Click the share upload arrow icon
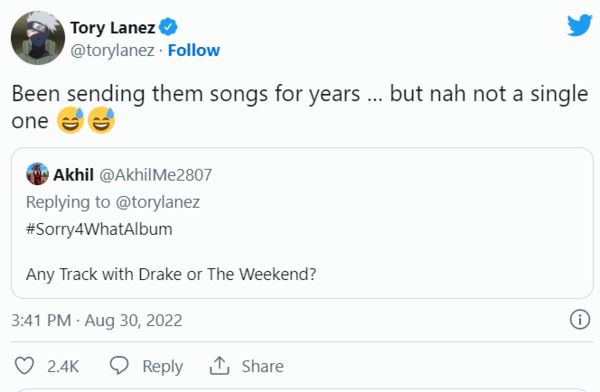 click(219, 366)
